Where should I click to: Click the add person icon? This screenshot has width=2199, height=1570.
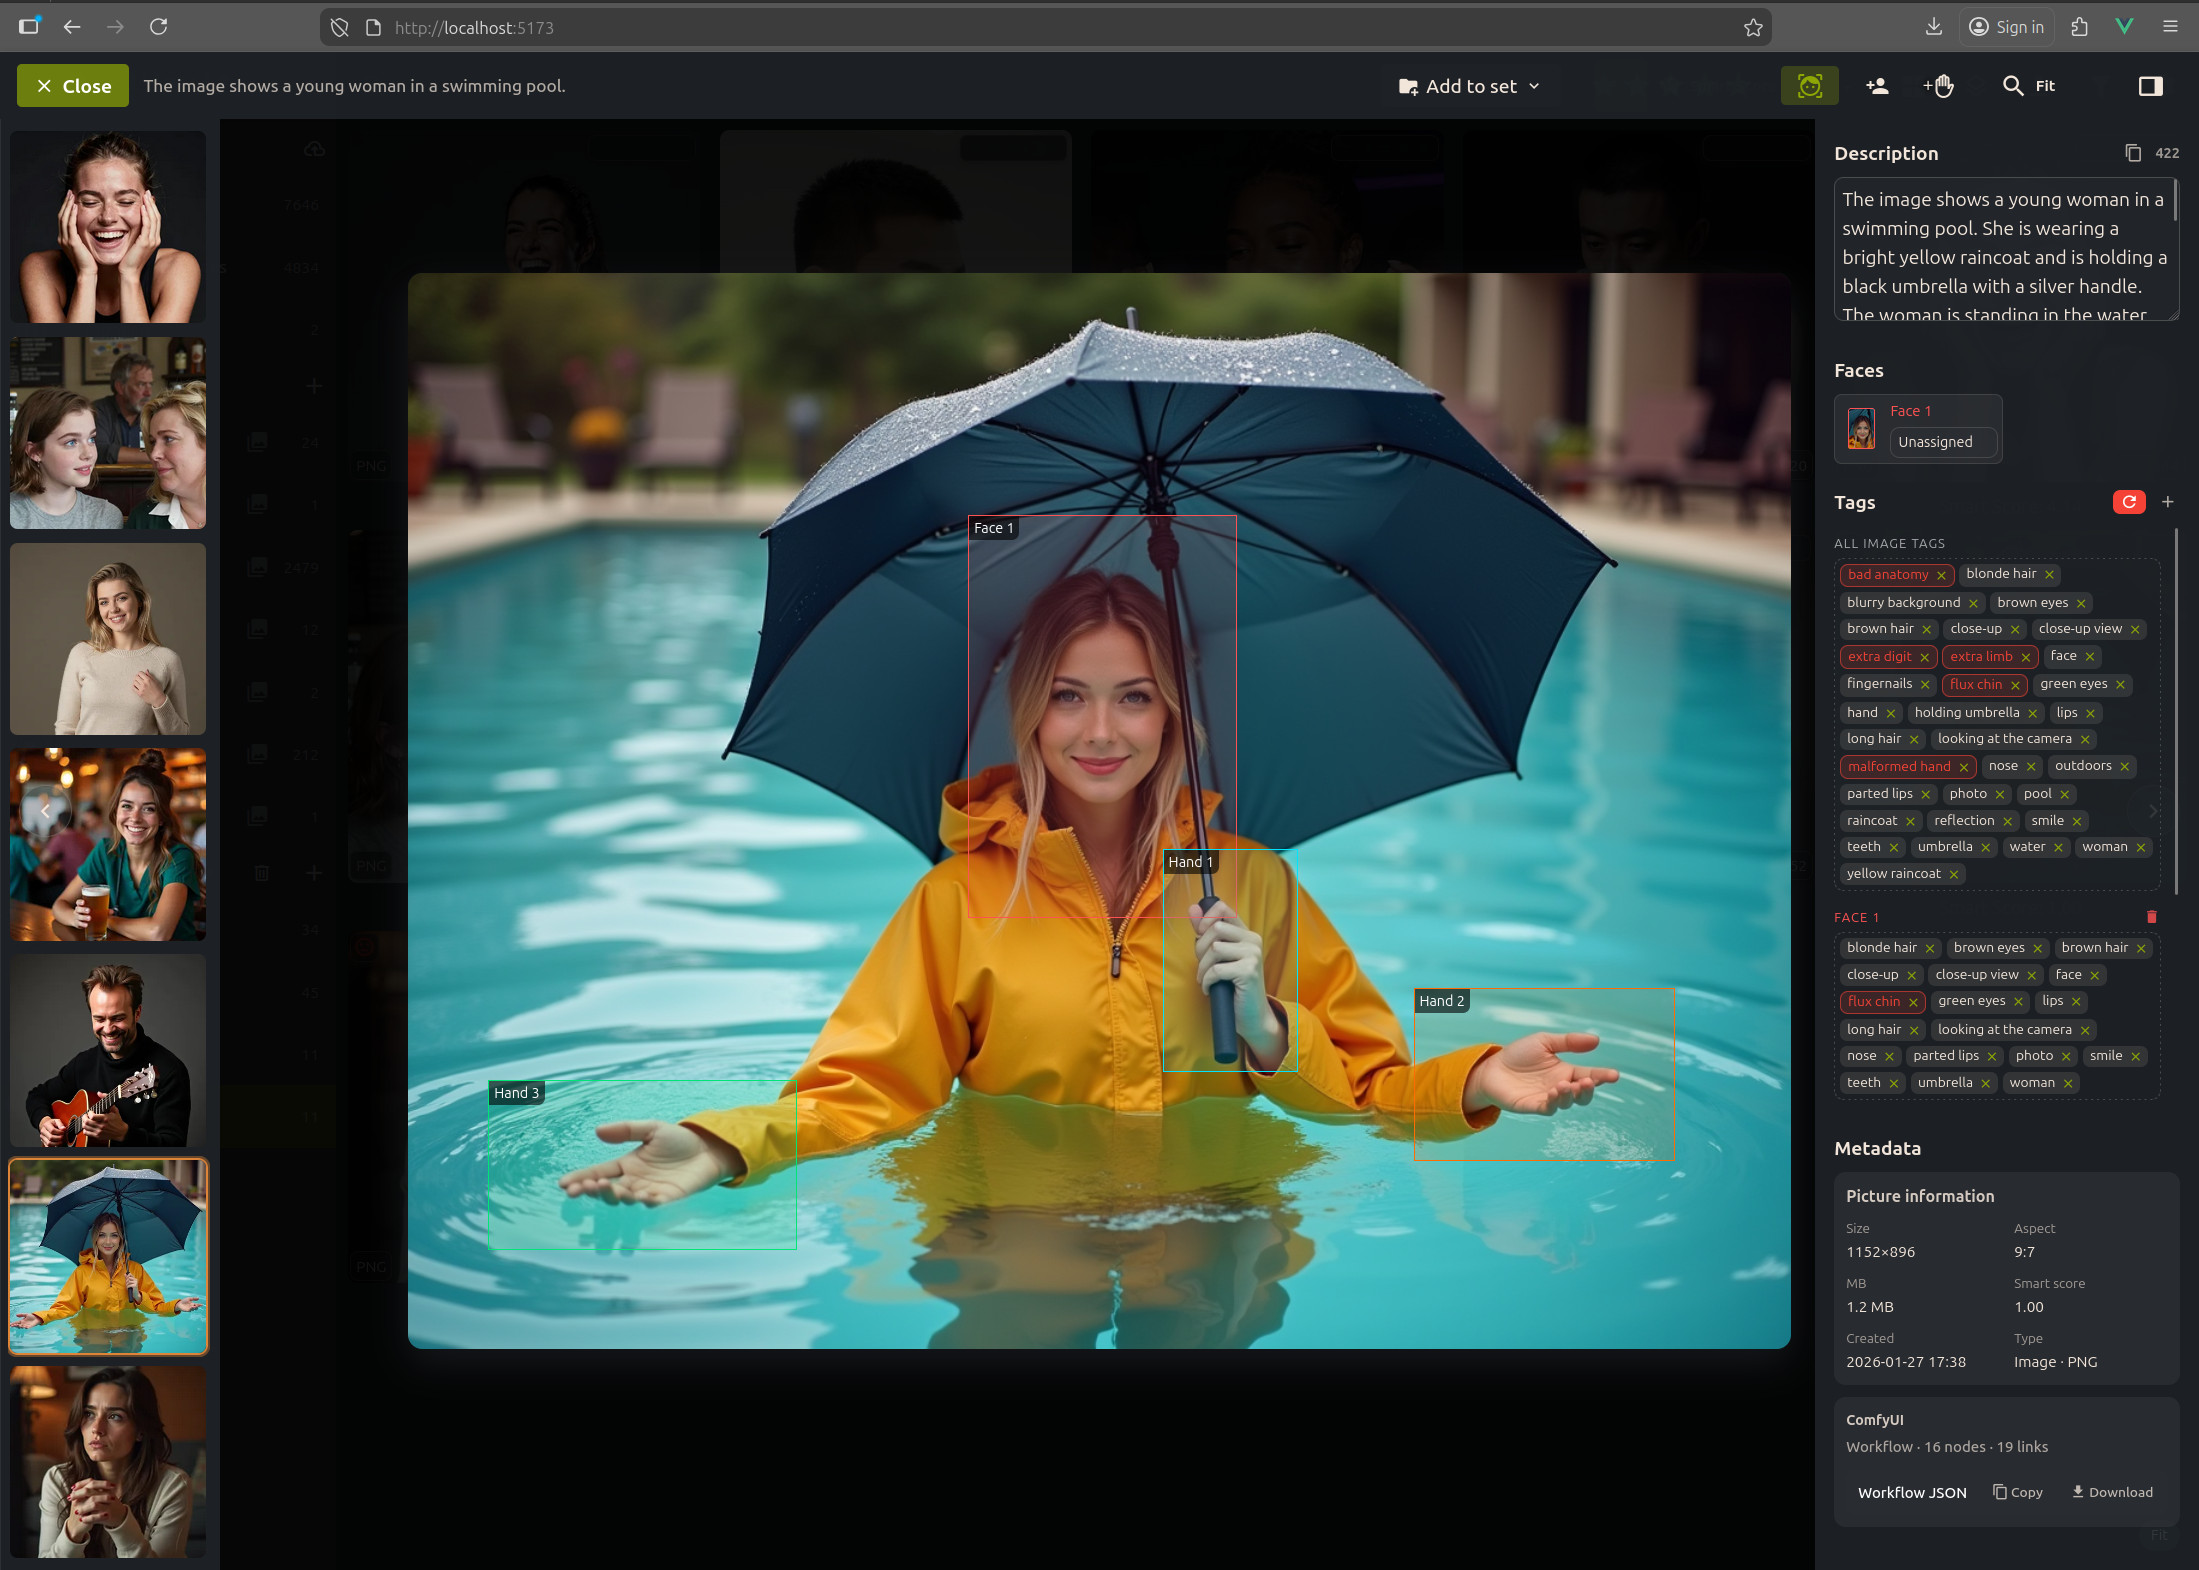1878,86
